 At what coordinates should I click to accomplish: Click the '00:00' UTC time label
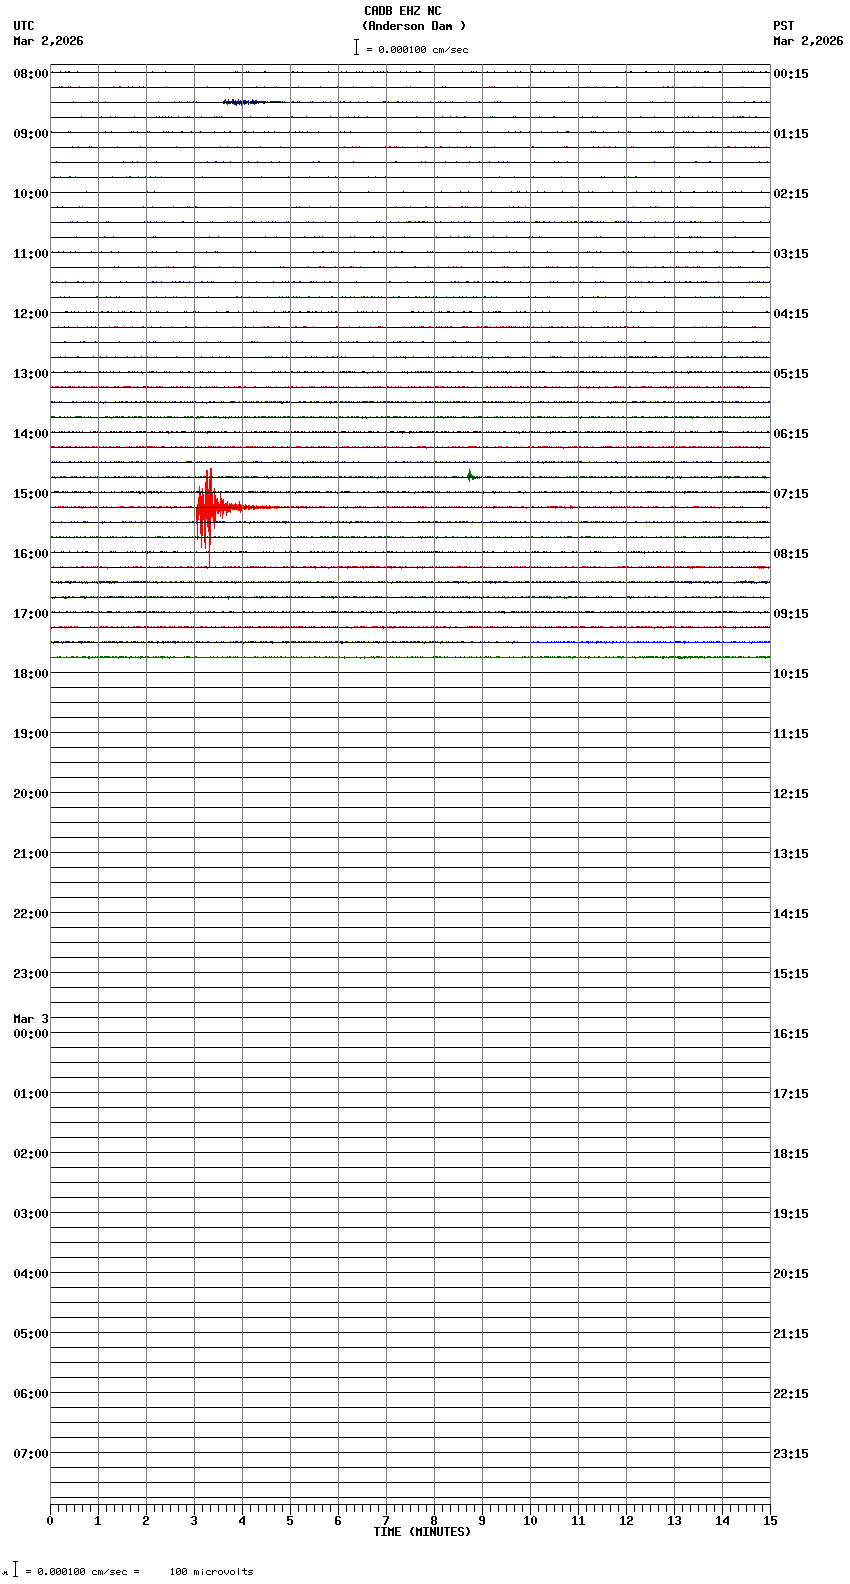pyautogui.click(x=31, y=1034)
